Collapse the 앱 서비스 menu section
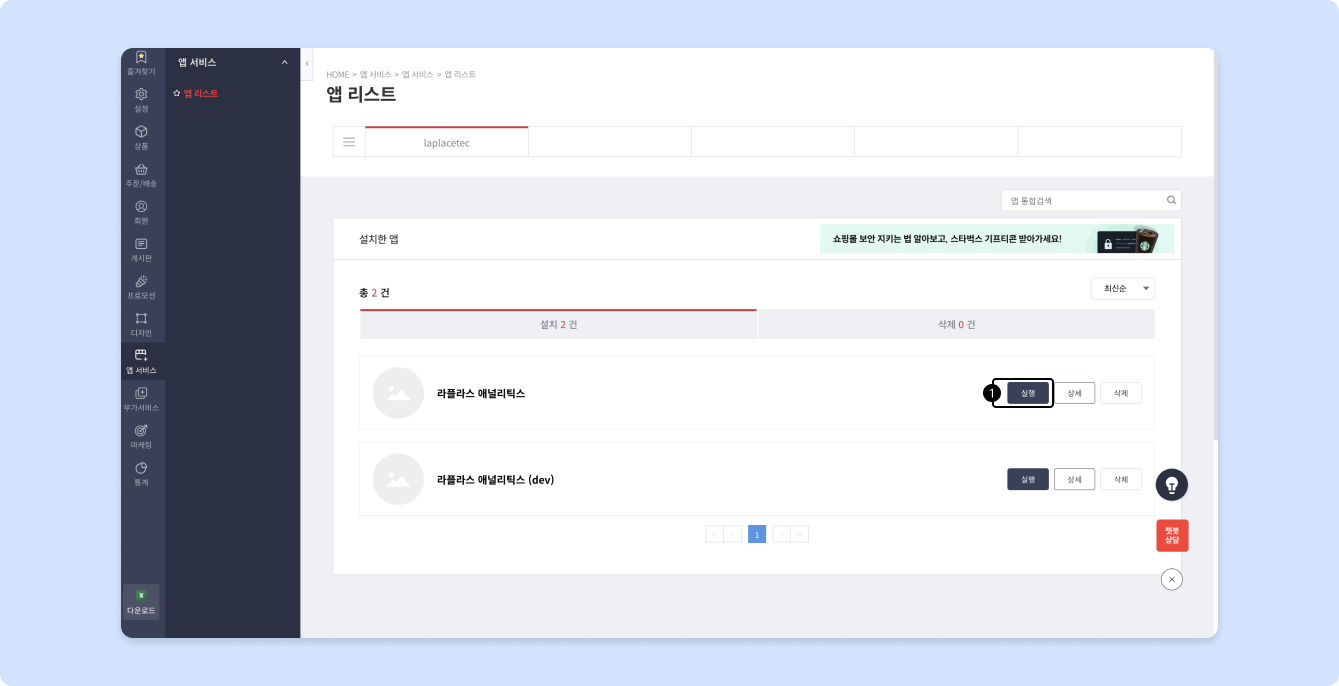Screen dimensions: 1339x686 284,63
